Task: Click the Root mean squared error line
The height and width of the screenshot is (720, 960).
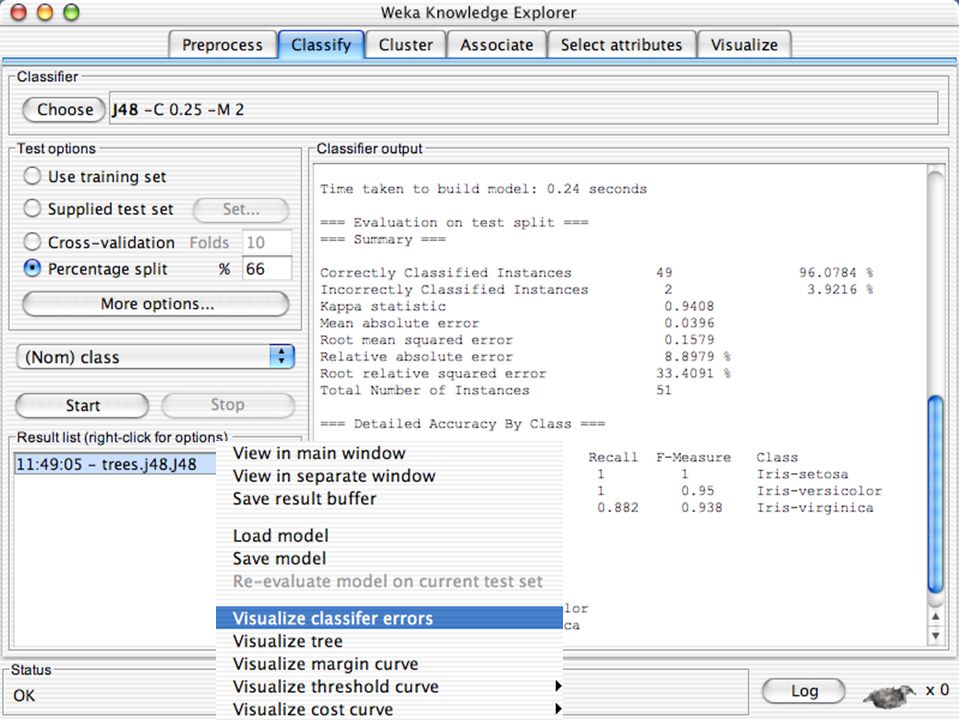Action: pos(517,340)
